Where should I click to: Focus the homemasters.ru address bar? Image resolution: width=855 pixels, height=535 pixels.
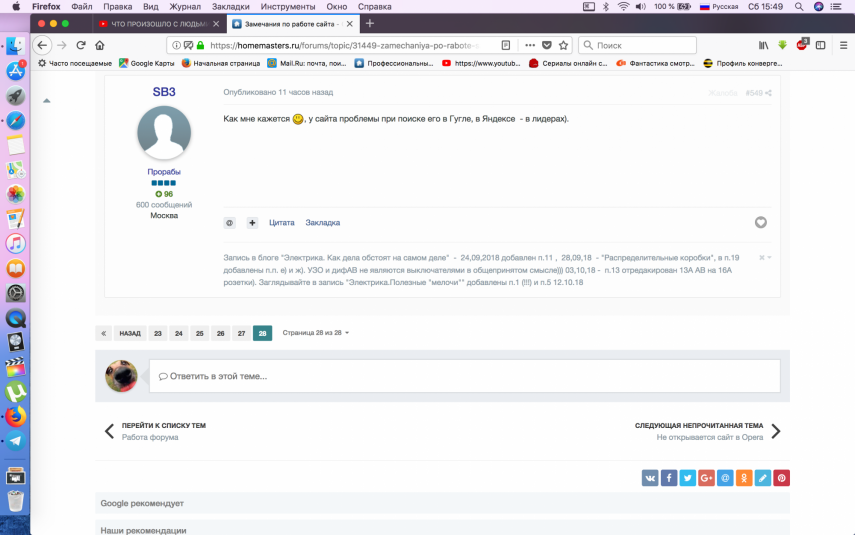point(344,45)
